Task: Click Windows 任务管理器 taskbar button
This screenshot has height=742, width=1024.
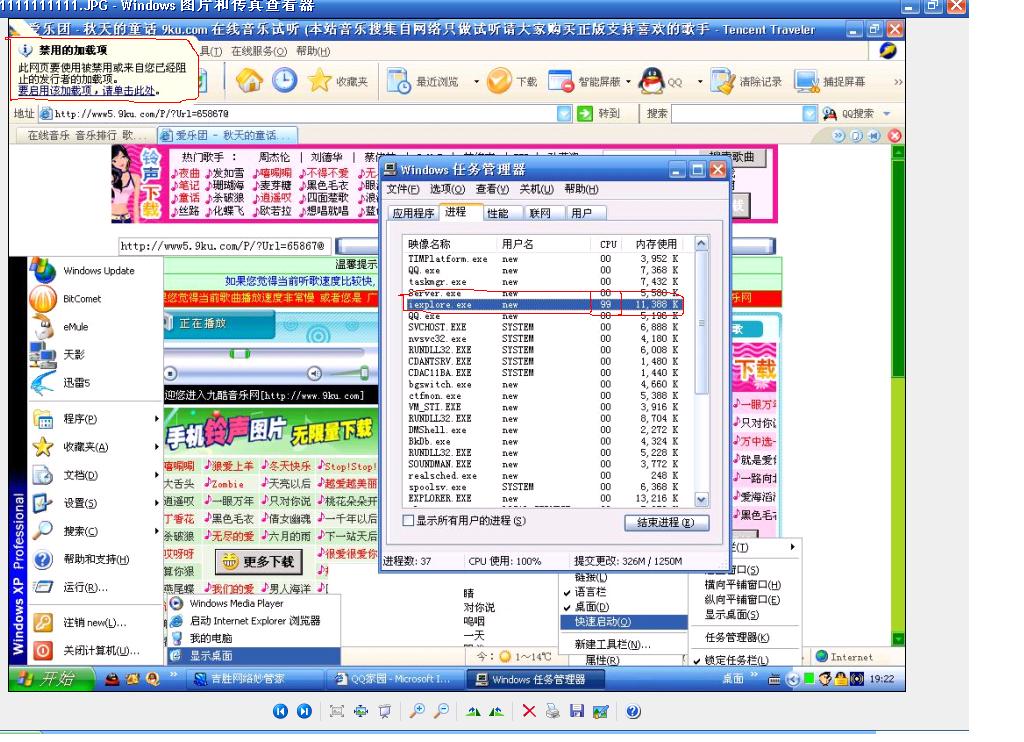Action: (534, 679)
